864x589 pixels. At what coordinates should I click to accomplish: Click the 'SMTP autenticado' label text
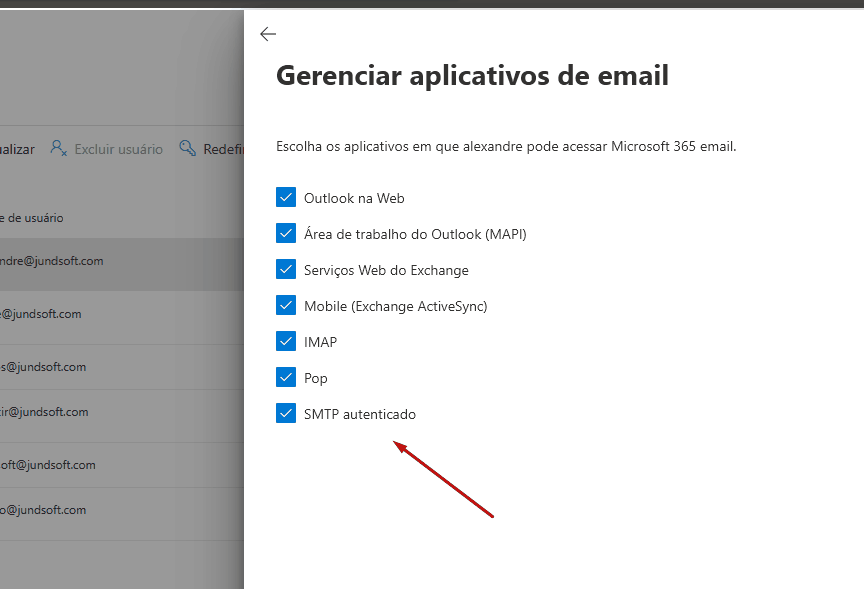click(x=359, y=414)
